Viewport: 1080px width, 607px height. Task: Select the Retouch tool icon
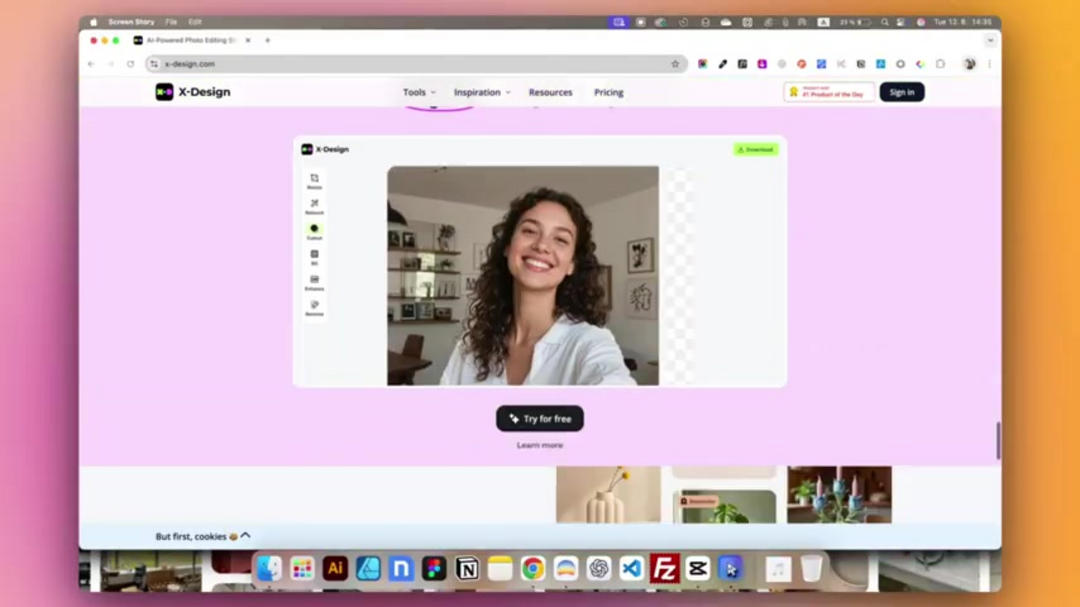point(314,204)
